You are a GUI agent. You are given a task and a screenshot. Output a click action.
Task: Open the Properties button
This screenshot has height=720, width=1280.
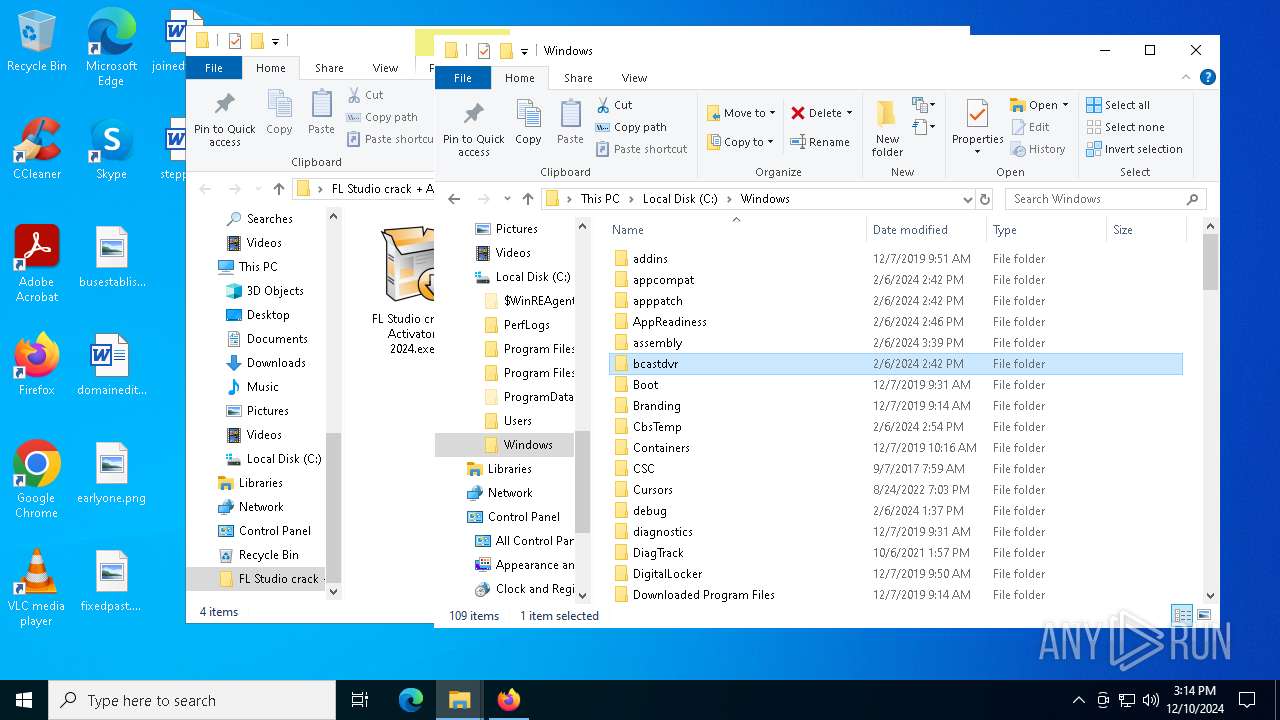click(x=977, y=128)
